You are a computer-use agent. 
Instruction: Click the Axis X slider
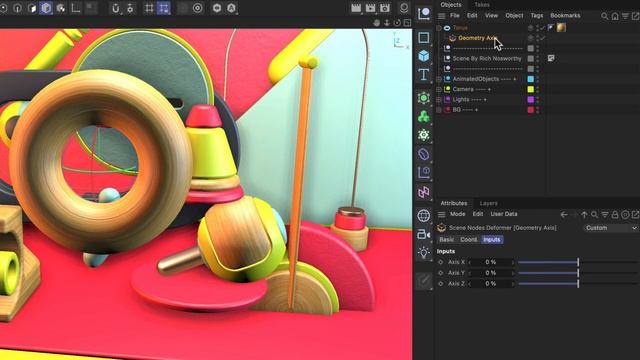(578, 262)
